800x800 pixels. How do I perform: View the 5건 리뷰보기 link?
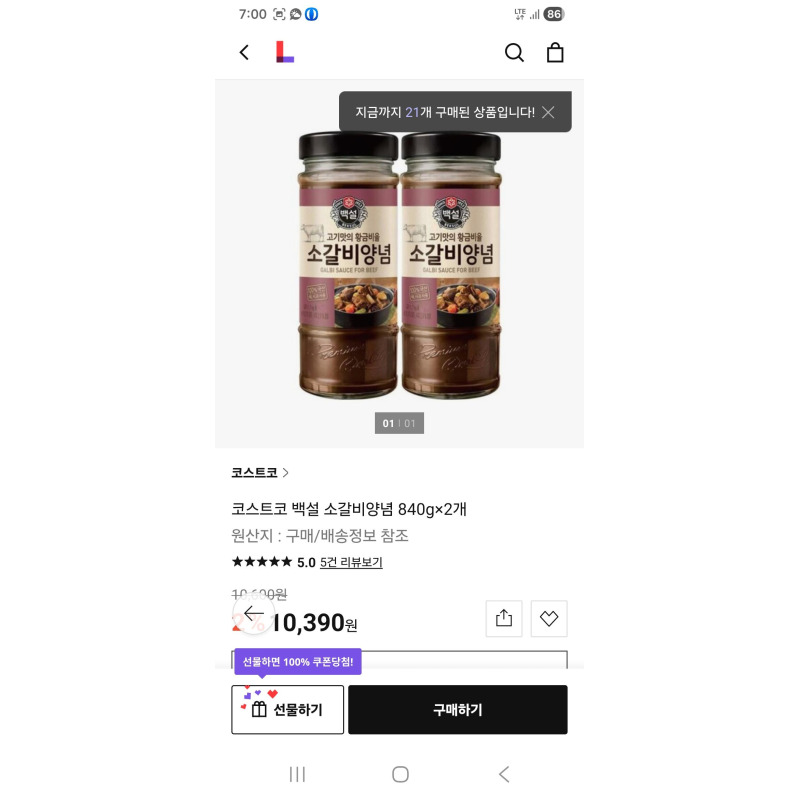(x=351, y=562)
